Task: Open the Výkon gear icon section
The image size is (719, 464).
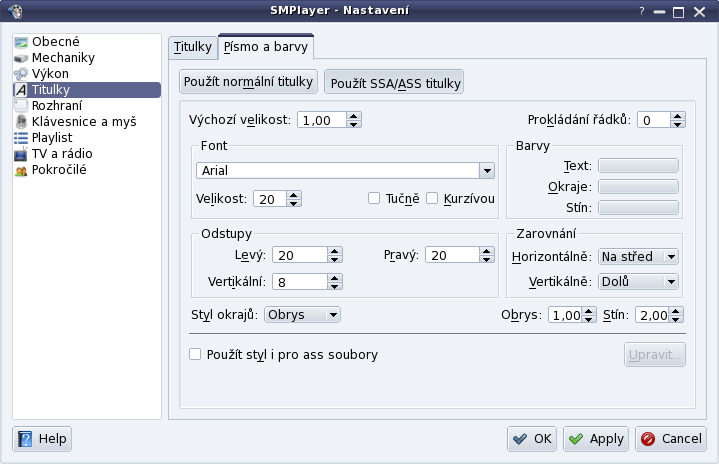Action: coord(21,74)
